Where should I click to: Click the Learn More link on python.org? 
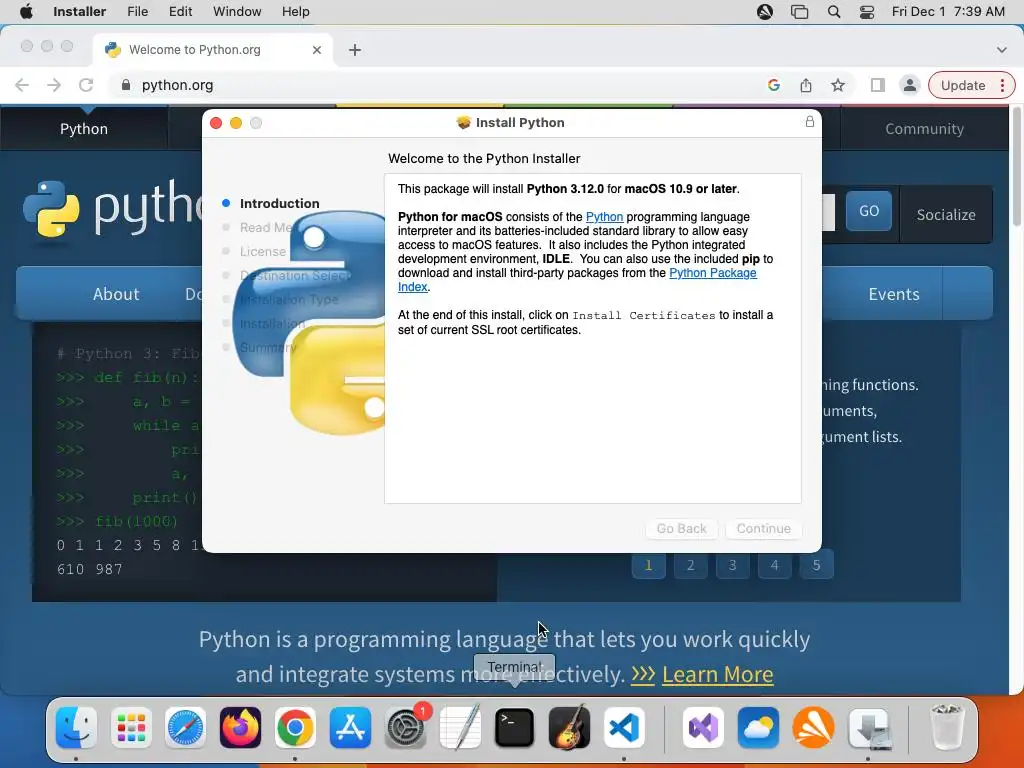(717, 674)
